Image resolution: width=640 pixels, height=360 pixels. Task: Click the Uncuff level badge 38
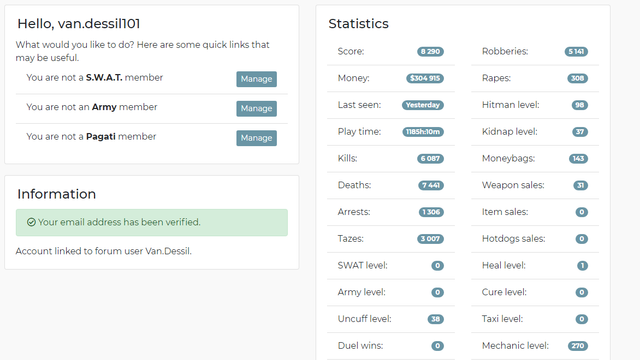[x=436, y=319]
